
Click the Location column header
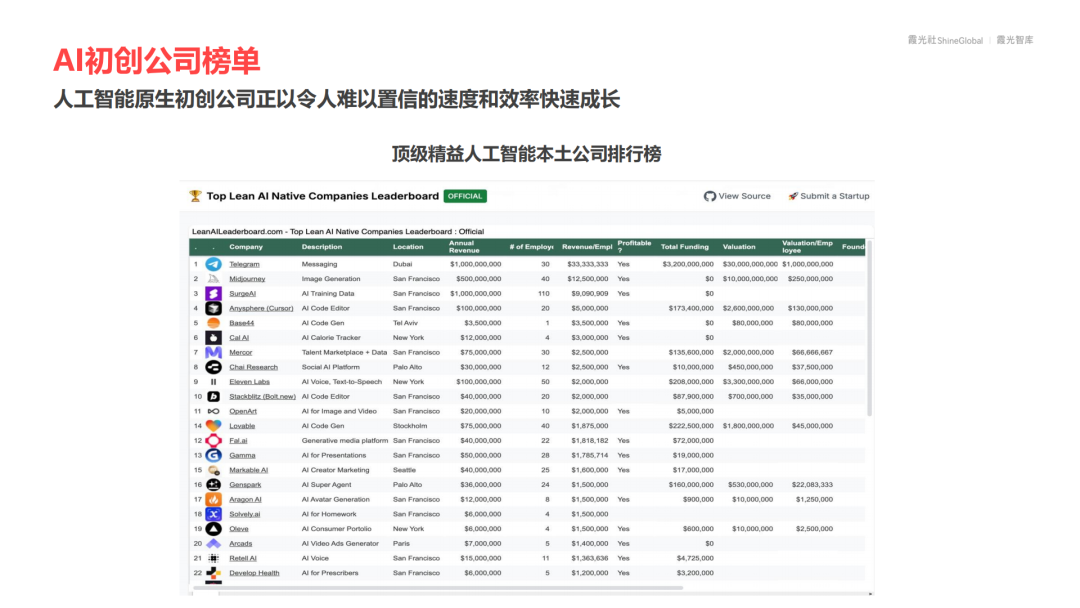408,247
